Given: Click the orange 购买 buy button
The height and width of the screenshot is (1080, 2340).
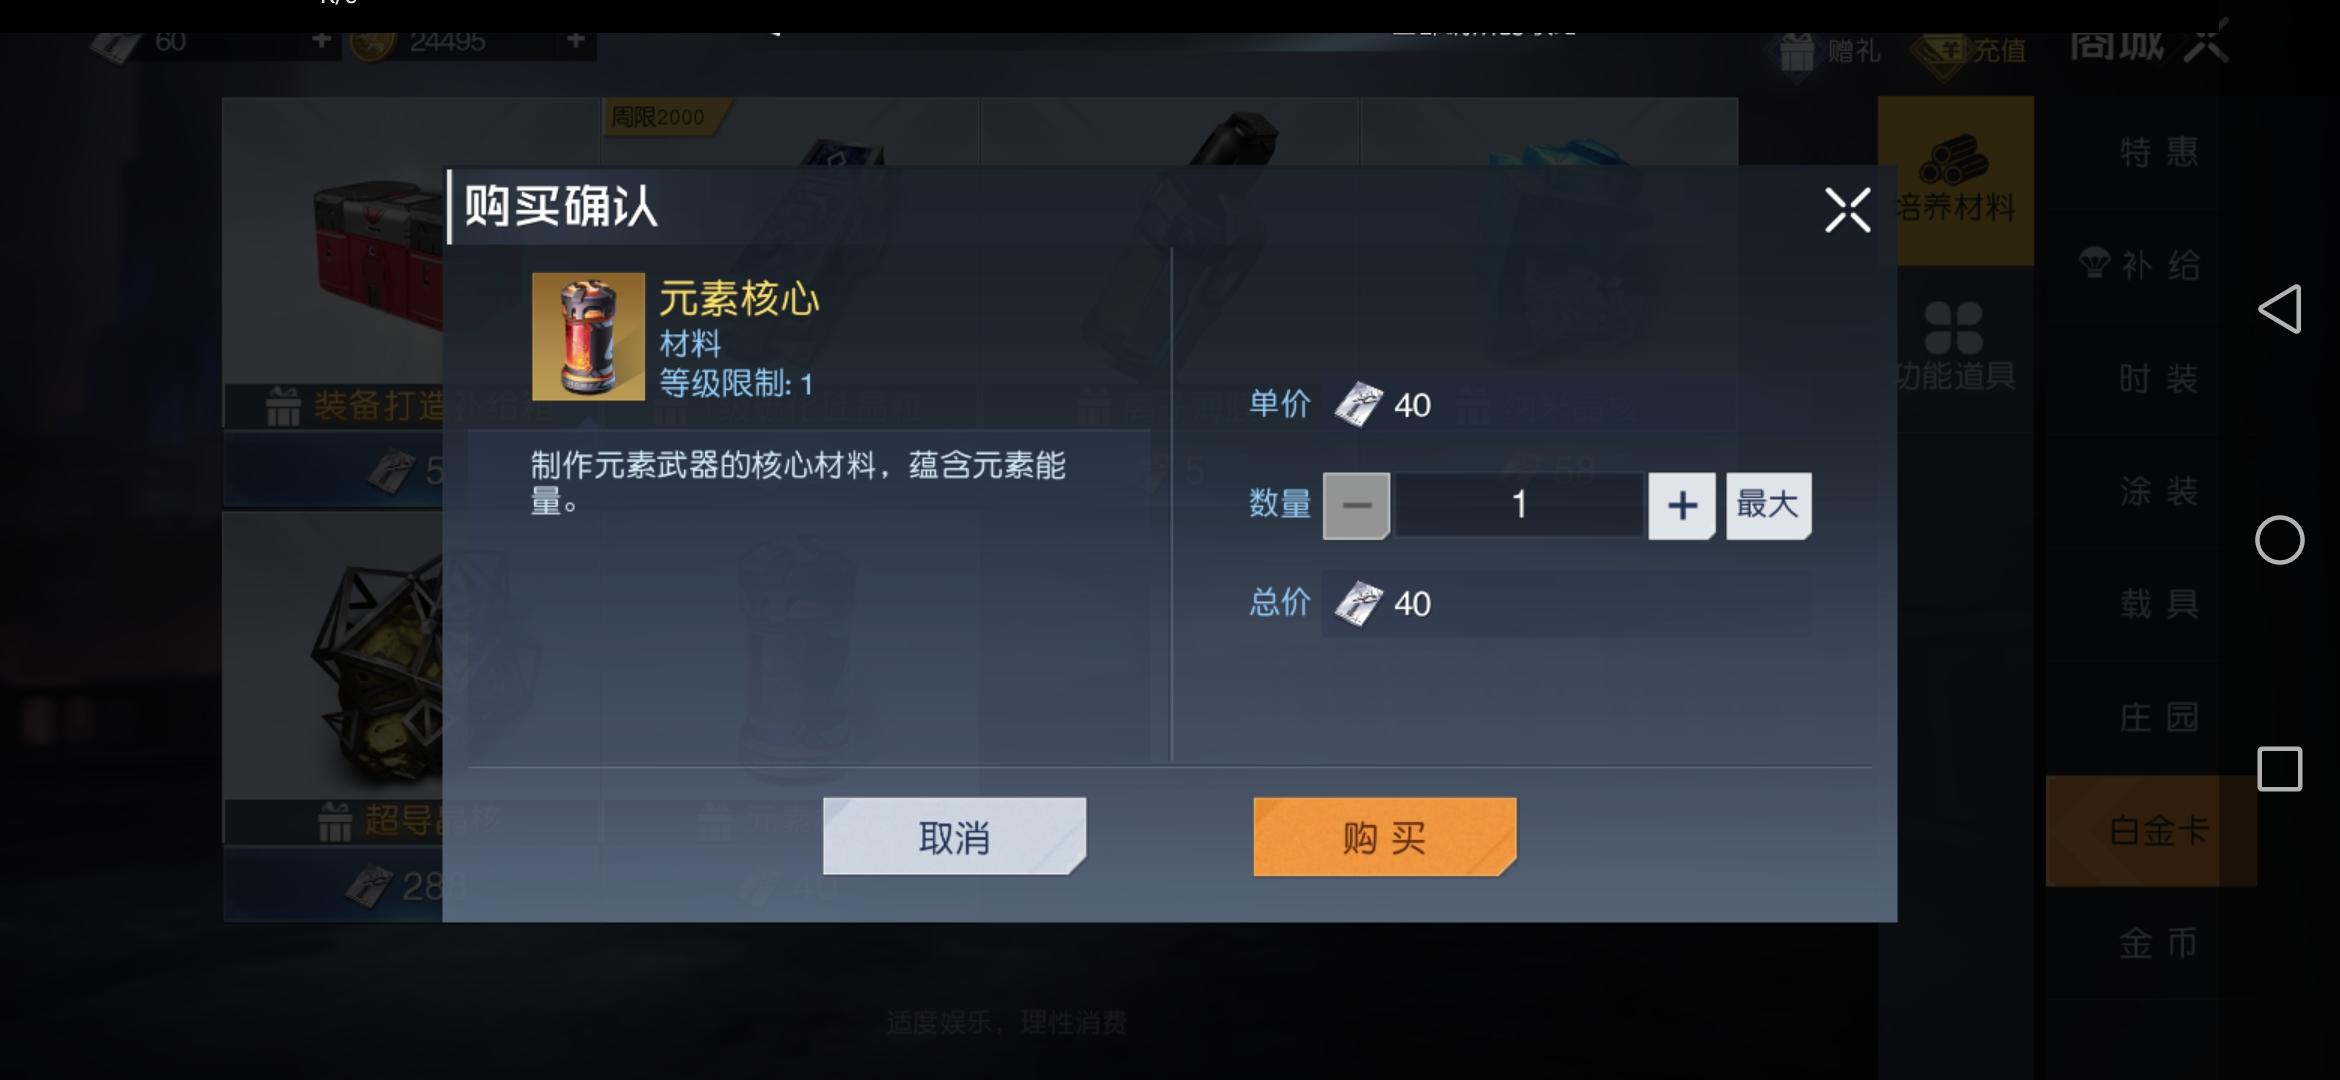Looking at the screenshot, I should [x=1385, y=837].
